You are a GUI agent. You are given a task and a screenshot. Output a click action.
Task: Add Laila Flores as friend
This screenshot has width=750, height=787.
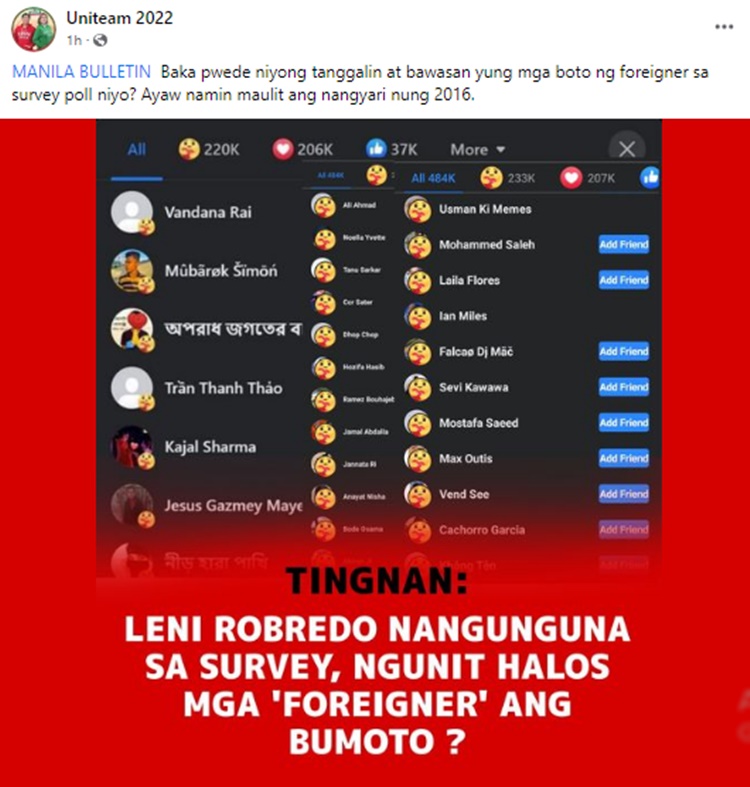623,280
